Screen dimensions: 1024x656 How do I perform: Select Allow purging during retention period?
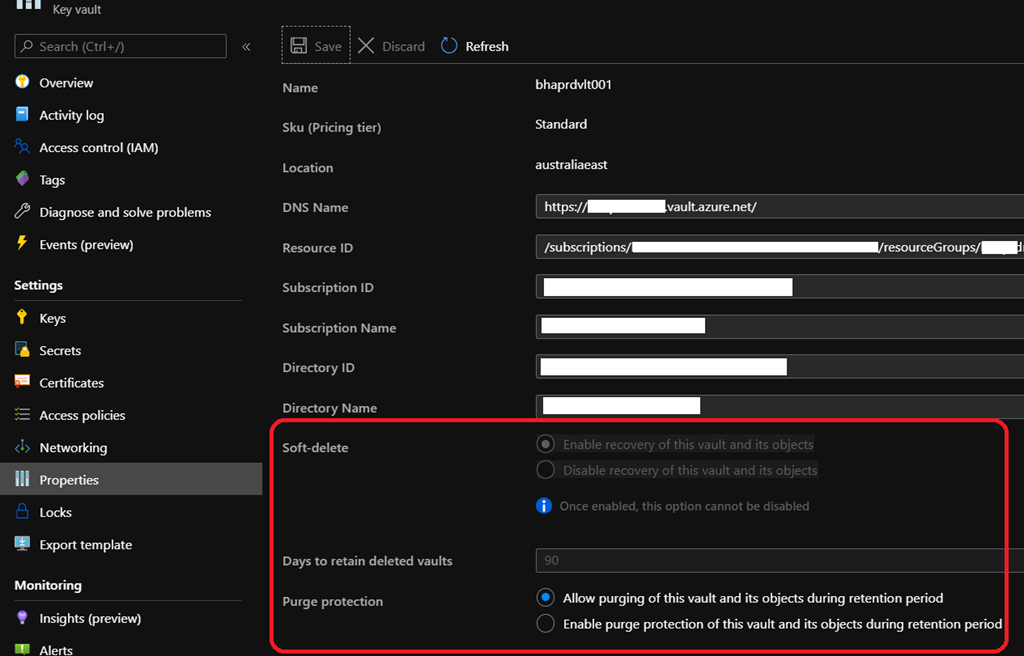point(545,598)
